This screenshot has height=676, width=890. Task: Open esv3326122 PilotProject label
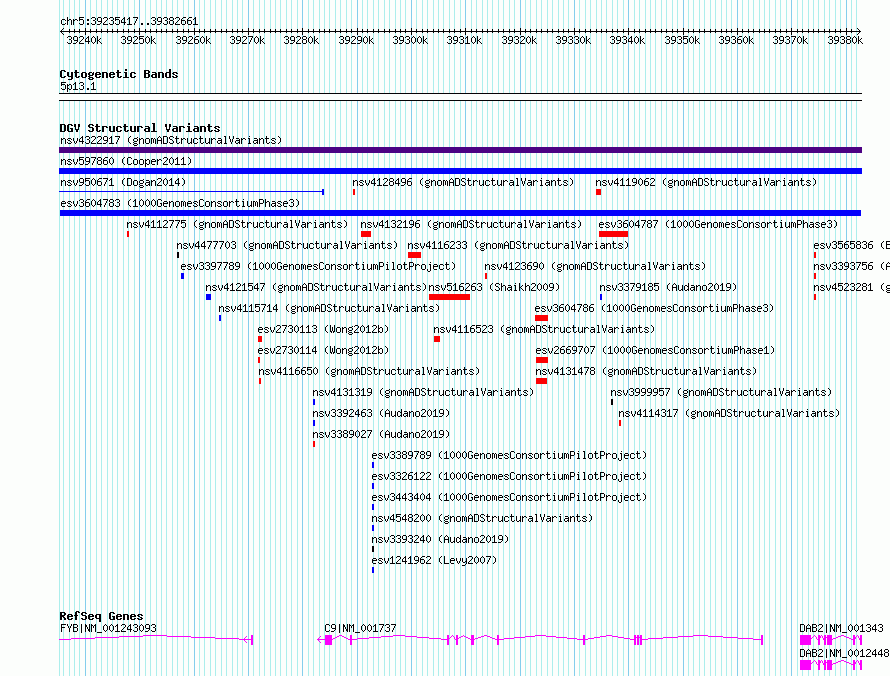509,476
